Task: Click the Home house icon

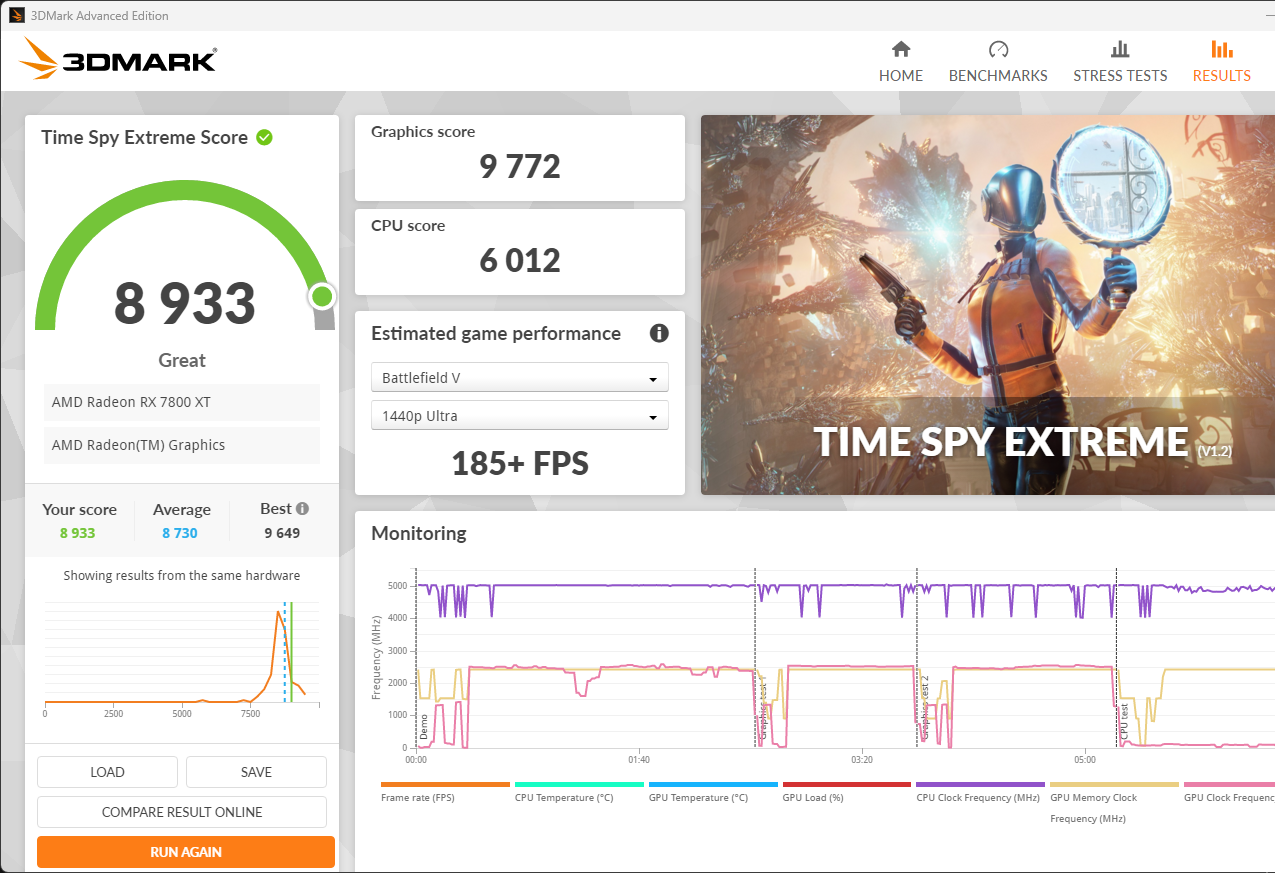Action: click(901, 49)
